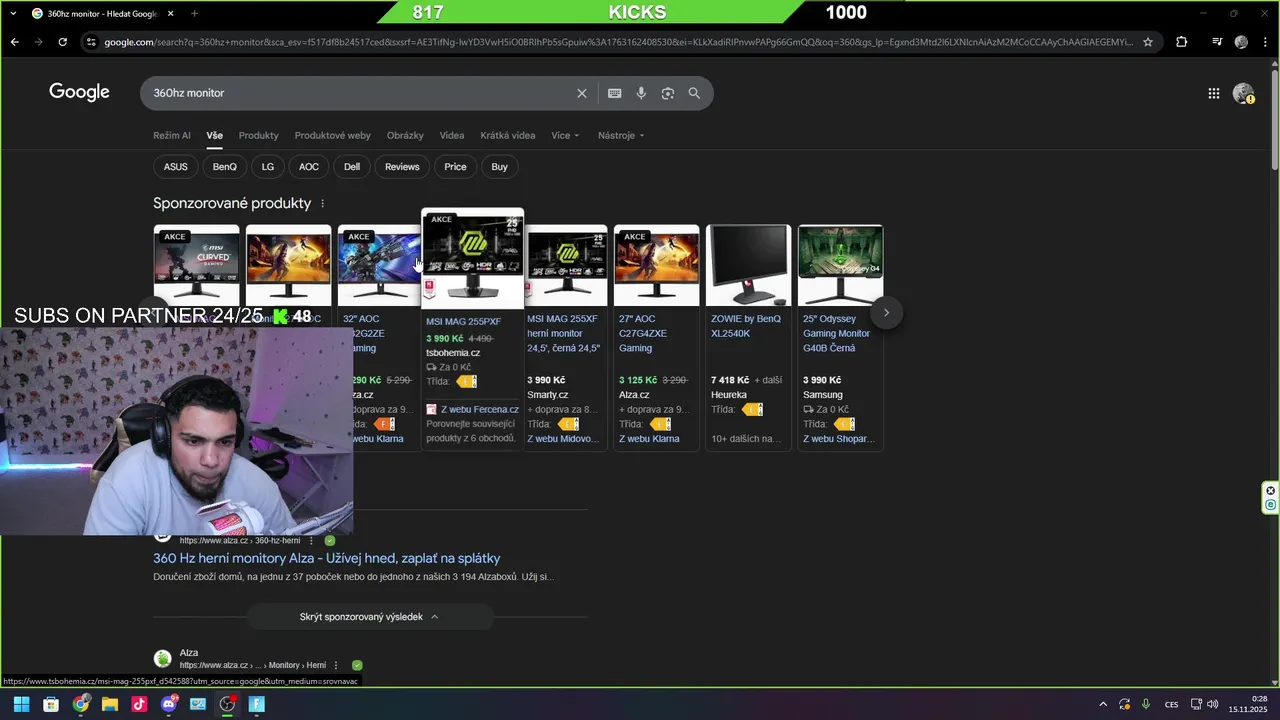
Task: Select the Reviews filter chip
Action: pos(402,167)
